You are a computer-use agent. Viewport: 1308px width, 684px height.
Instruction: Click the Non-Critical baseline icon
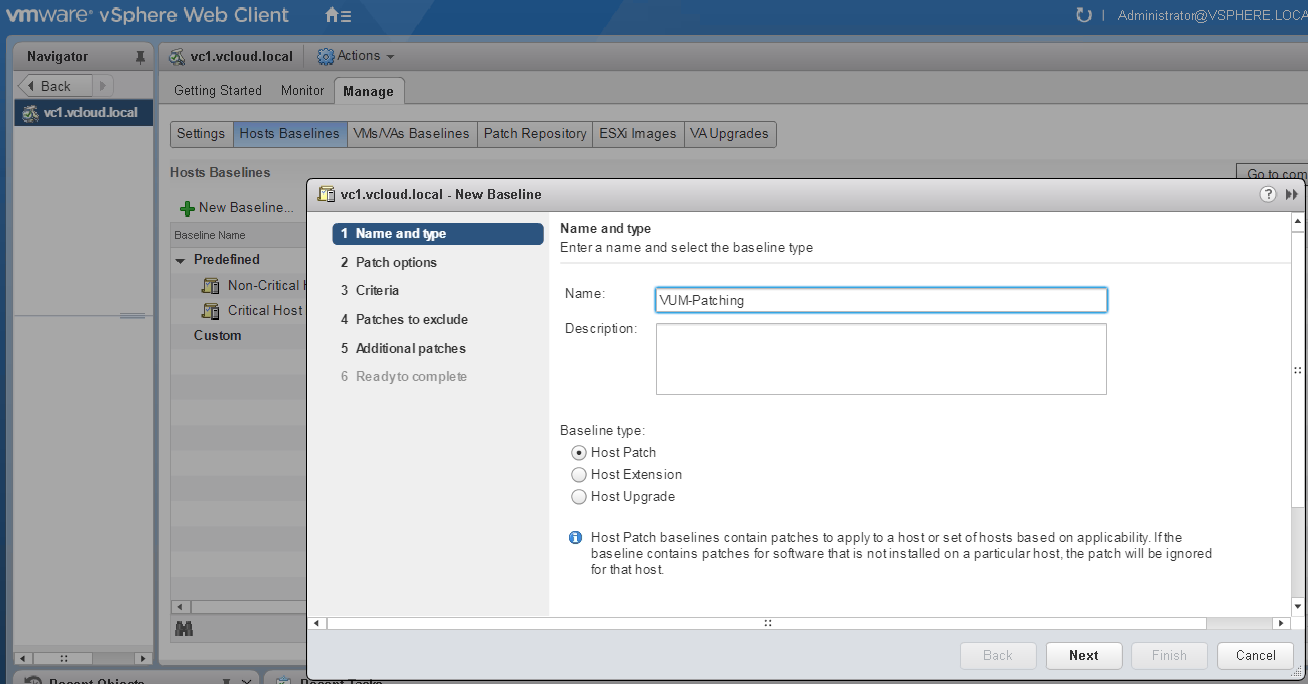[210, 286]
